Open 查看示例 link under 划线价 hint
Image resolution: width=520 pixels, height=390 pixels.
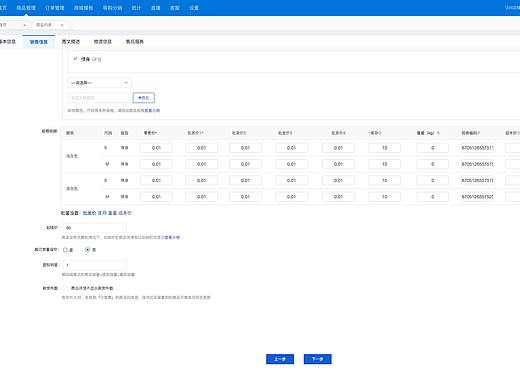(172, 237)
